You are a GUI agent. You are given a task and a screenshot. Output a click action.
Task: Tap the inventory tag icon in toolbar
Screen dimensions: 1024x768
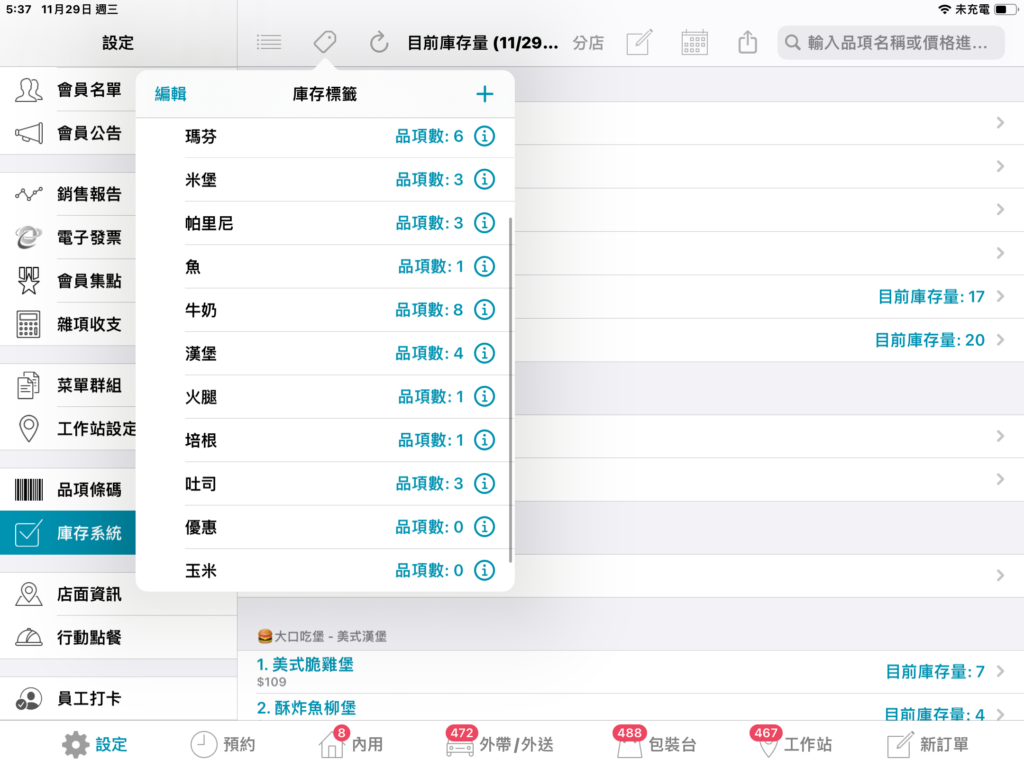coord(325,43)
